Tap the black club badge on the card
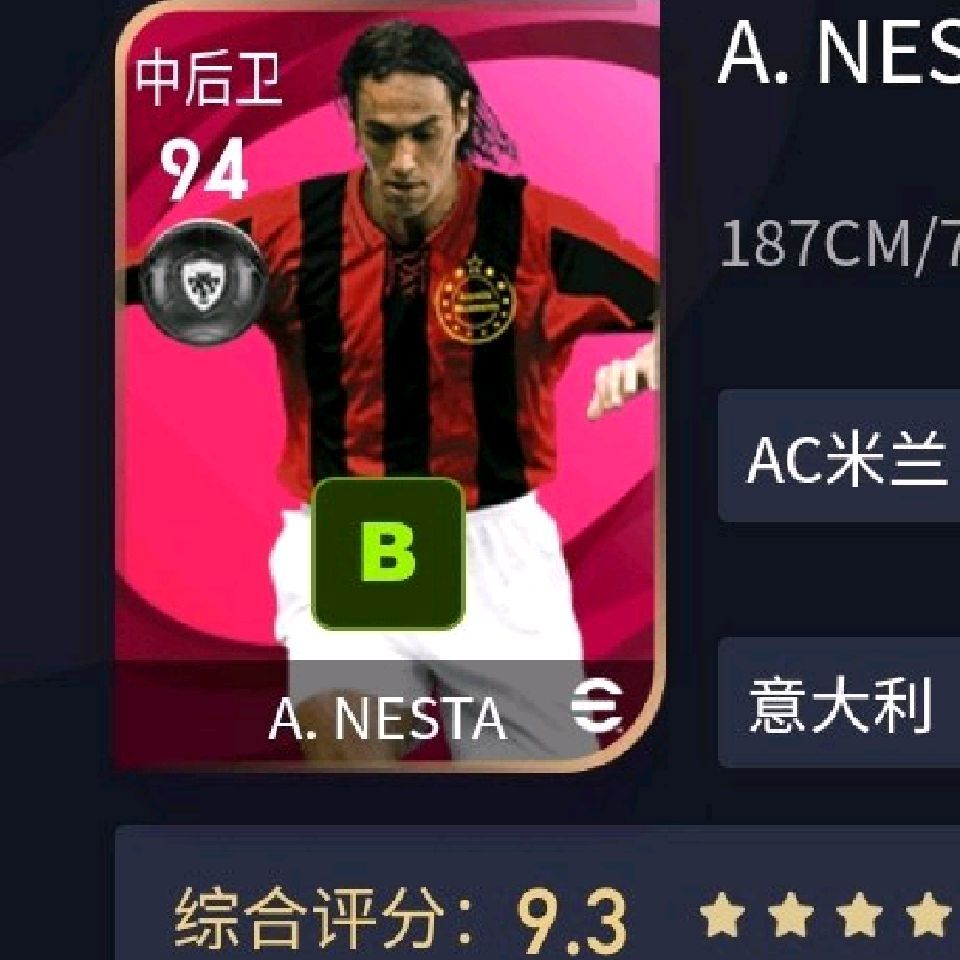The height and width of the screenshot is (960, 960). (203, 283)
